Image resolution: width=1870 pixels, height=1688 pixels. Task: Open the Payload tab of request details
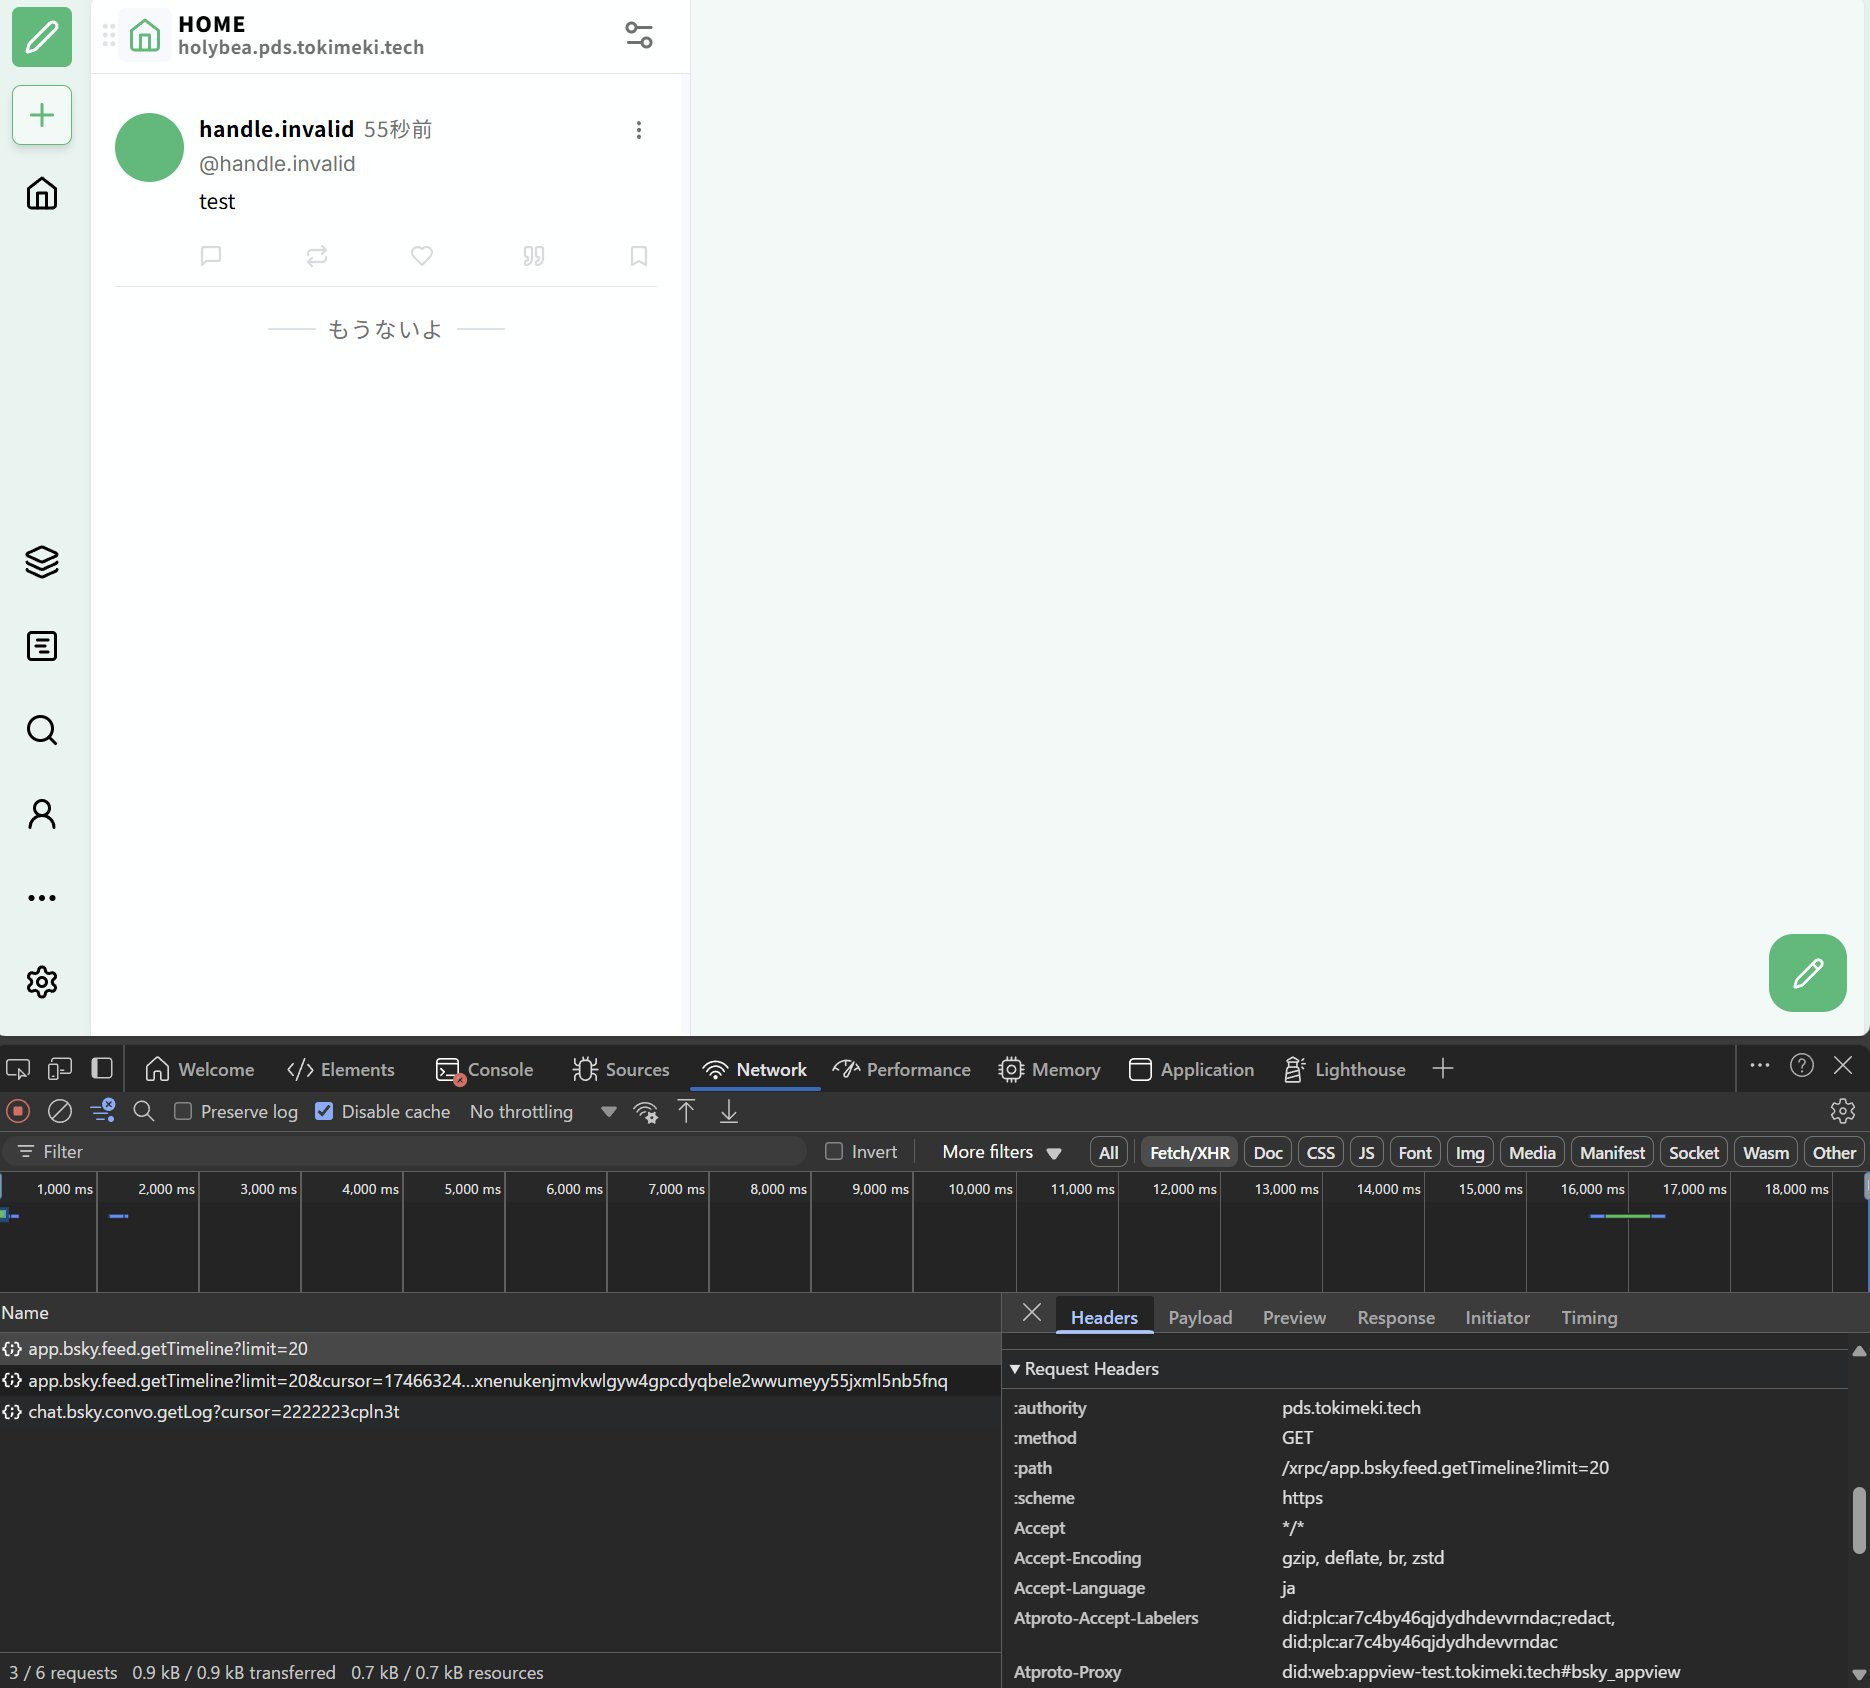click(1200, 1317)
